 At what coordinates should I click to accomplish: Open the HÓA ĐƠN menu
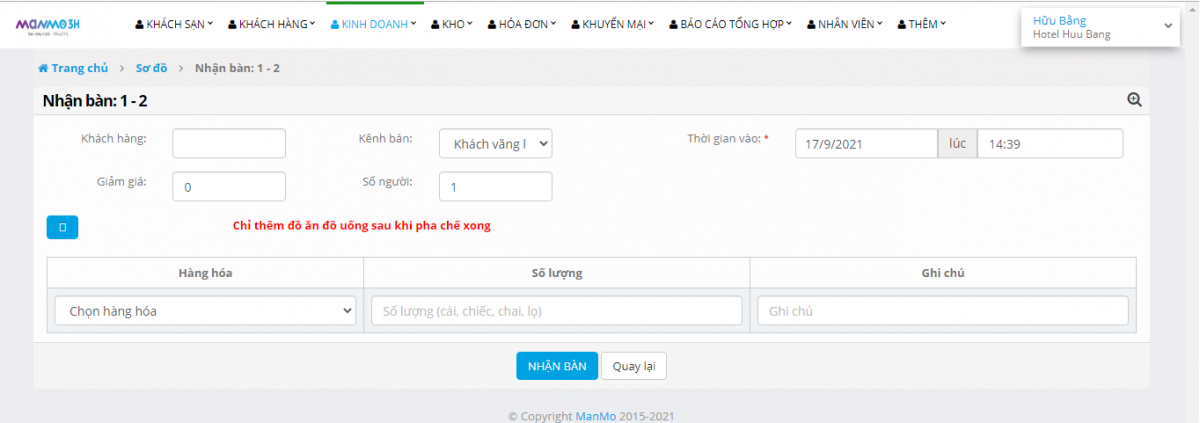[x=521, y=24]
